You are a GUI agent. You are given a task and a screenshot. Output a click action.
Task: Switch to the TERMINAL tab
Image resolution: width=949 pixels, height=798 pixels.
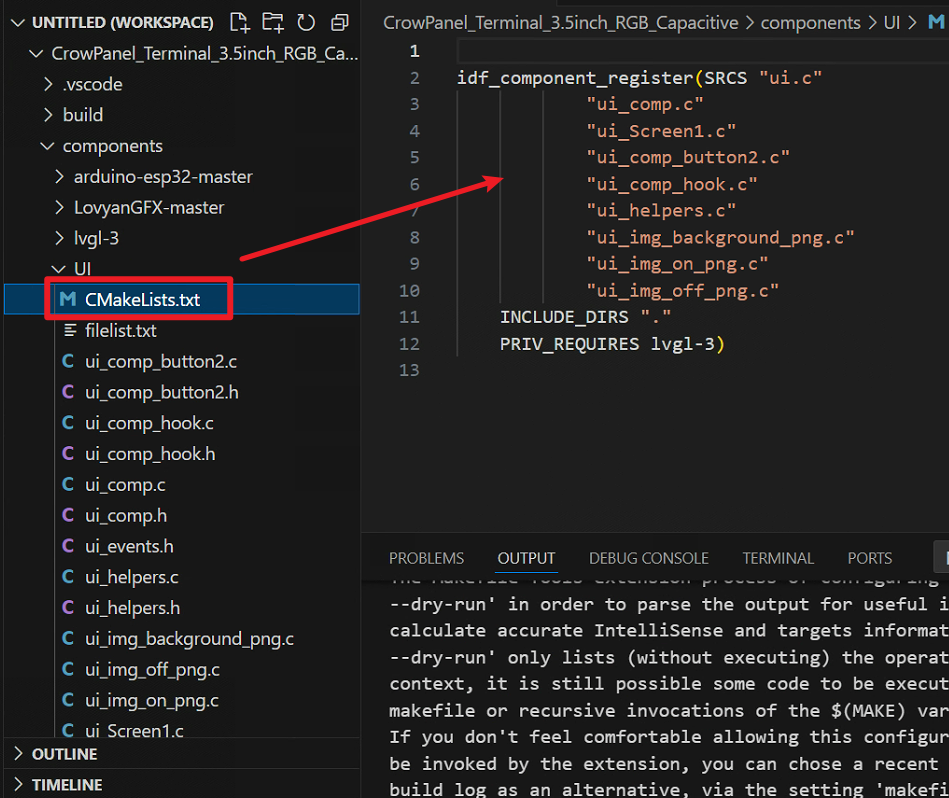point(778,558)
